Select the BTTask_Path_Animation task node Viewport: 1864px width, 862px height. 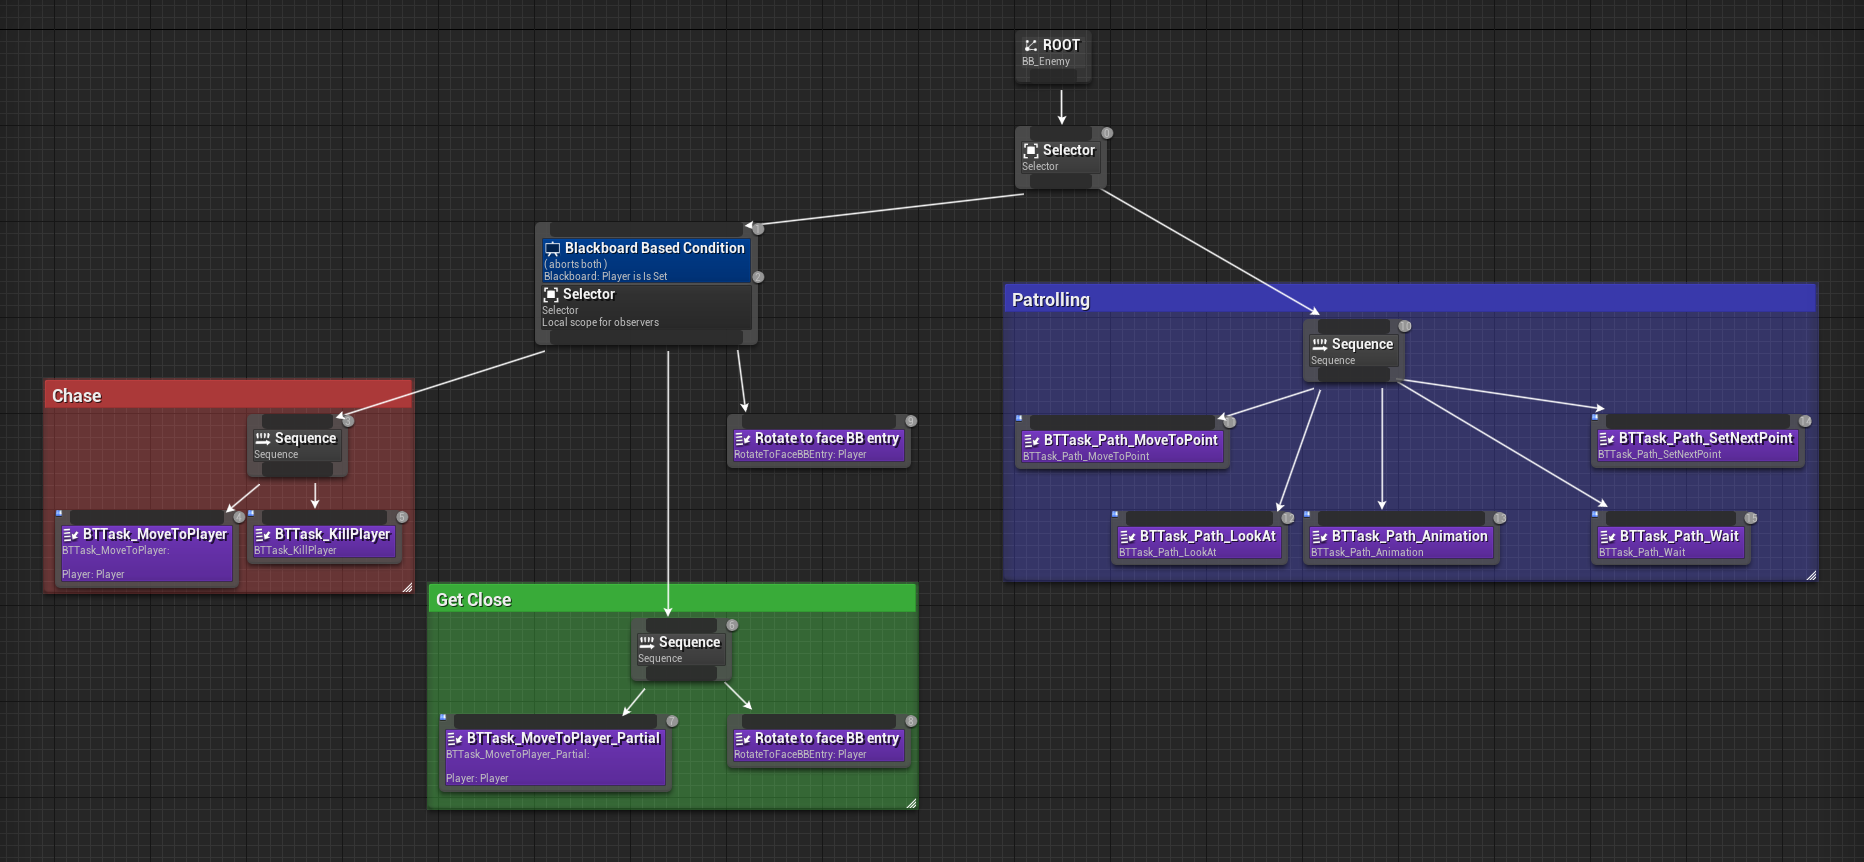tap(1400, 543)
